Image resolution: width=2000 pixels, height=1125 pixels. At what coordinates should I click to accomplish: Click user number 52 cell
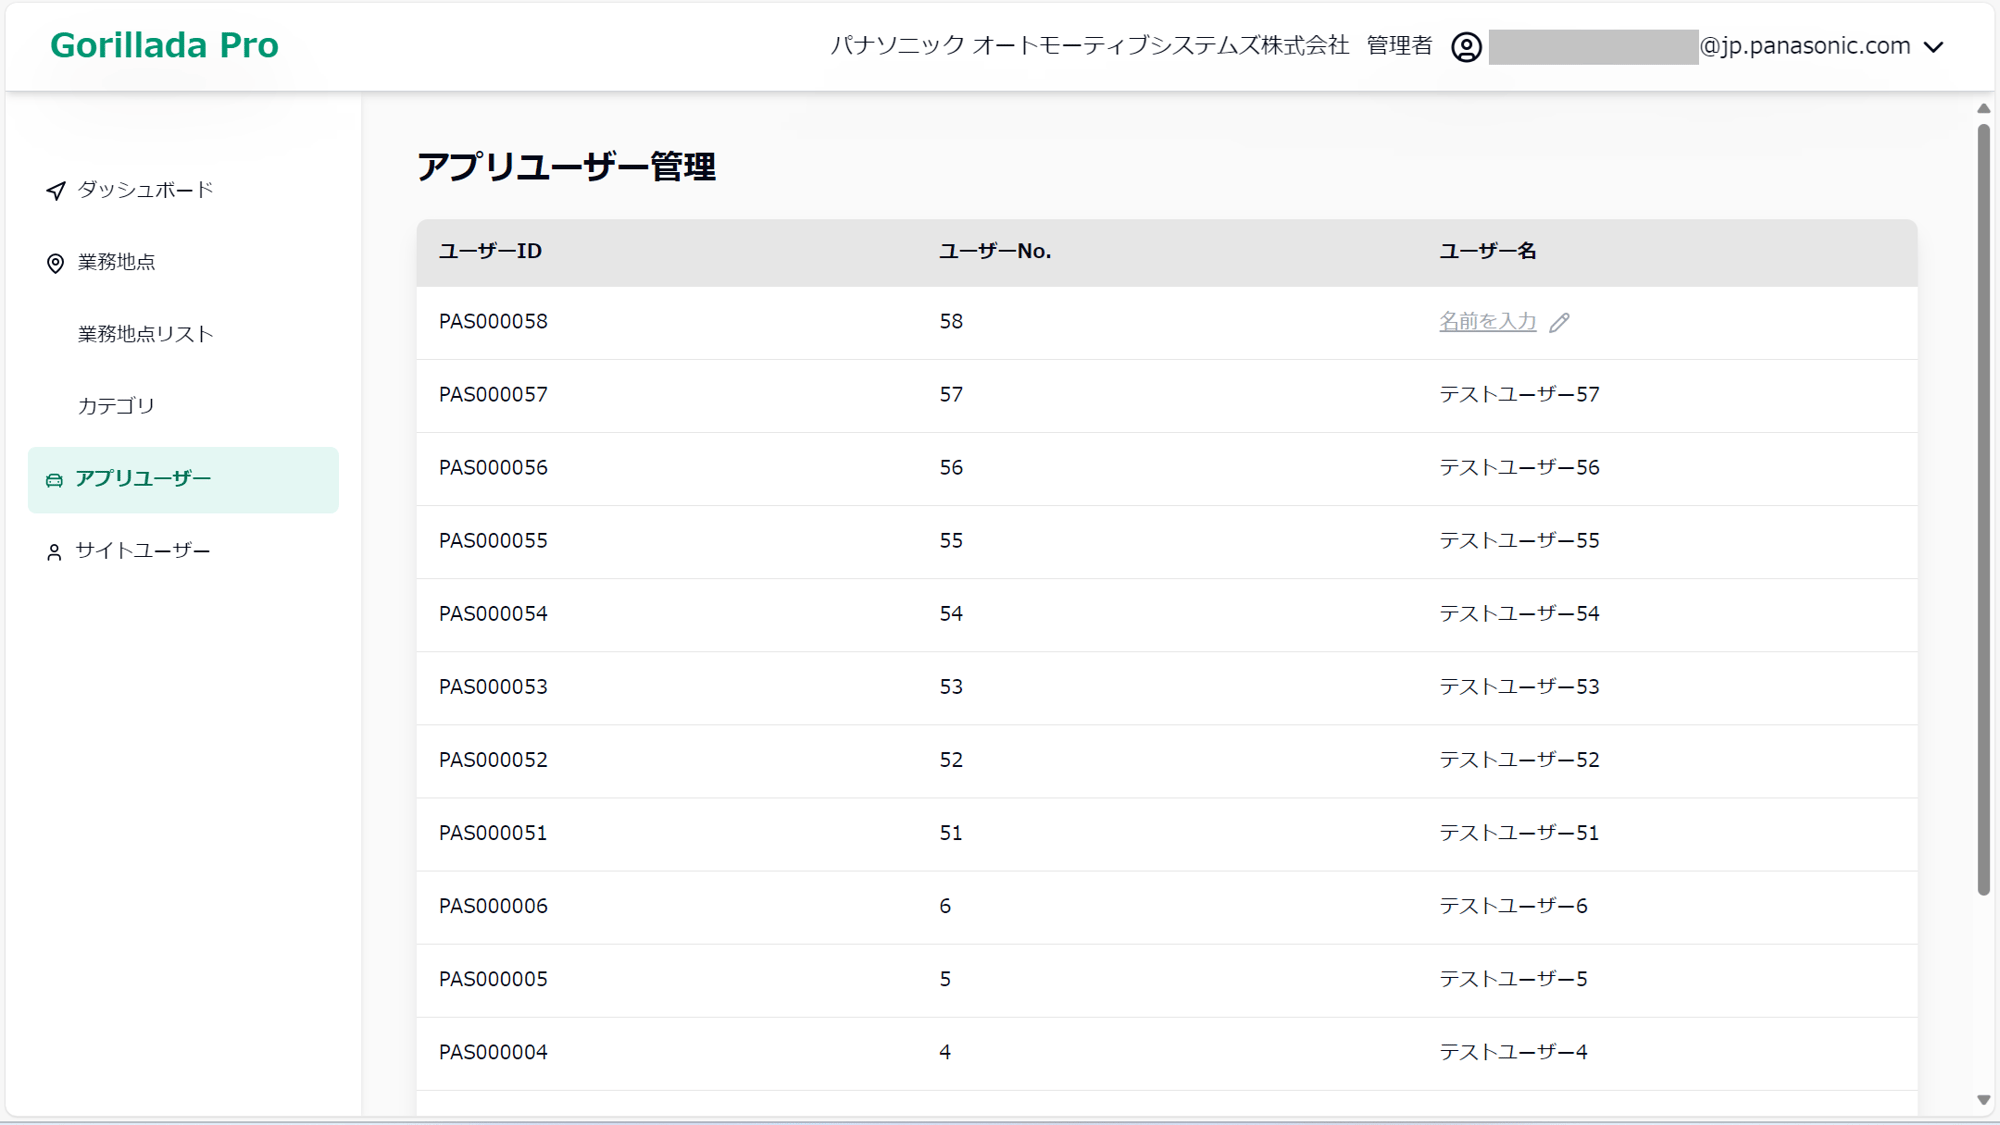click(951, 759)
